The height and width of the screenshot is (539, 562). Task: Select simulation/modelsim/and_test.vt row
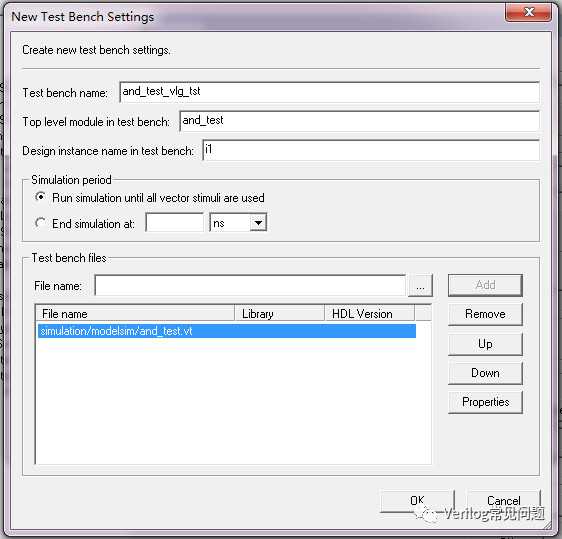pyautogui.click(x=227, y=331)
